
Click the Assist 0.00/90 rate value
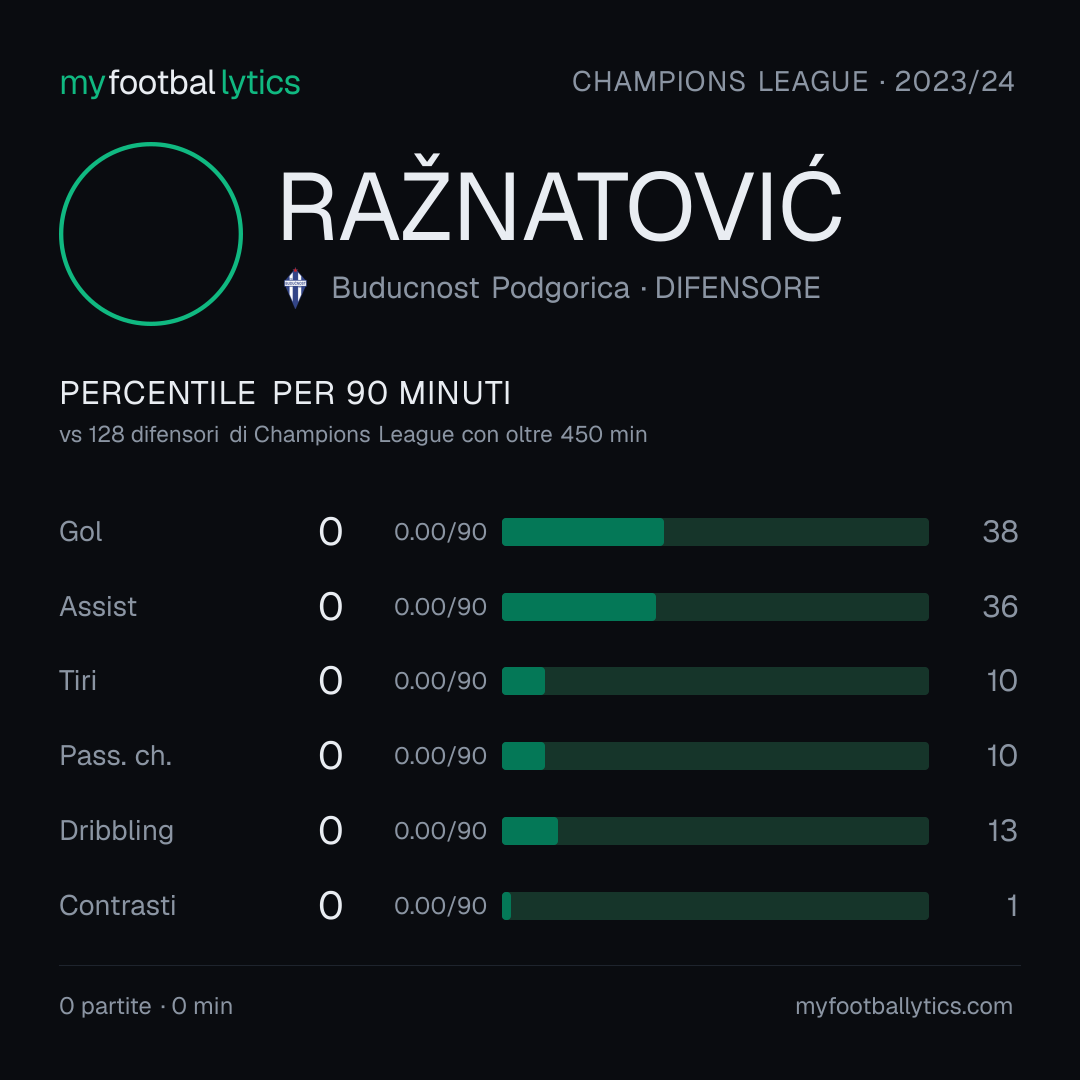pos(440,607)
